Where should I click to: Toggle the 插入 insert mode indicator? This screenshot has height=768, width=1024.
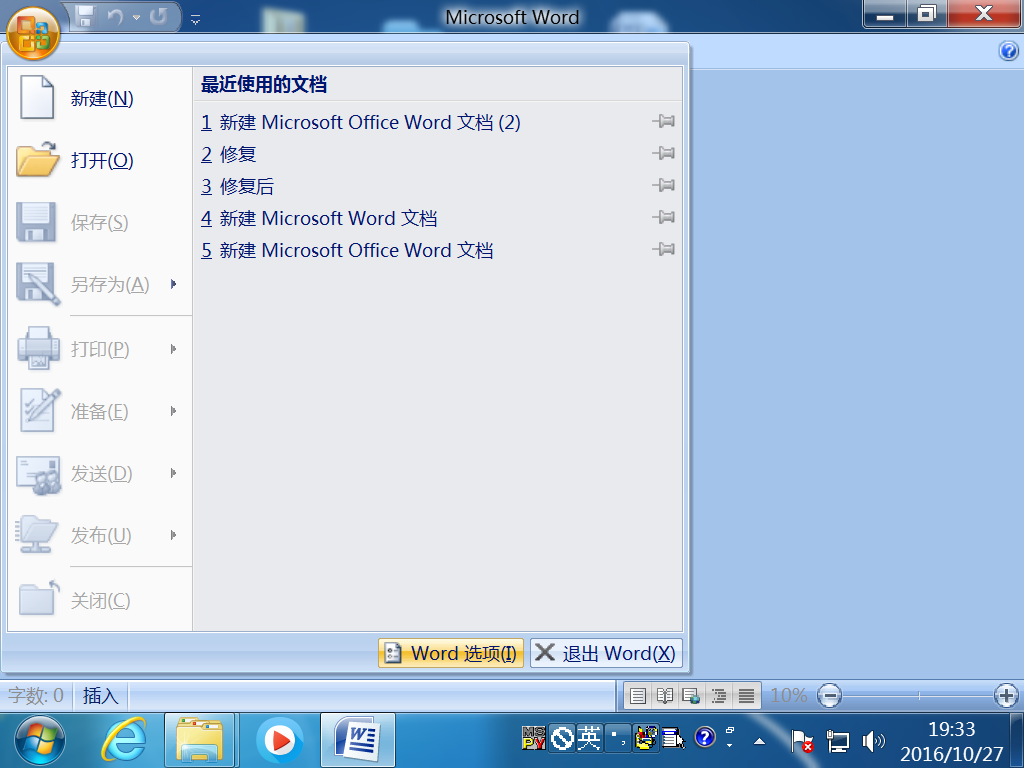(101, 696)
